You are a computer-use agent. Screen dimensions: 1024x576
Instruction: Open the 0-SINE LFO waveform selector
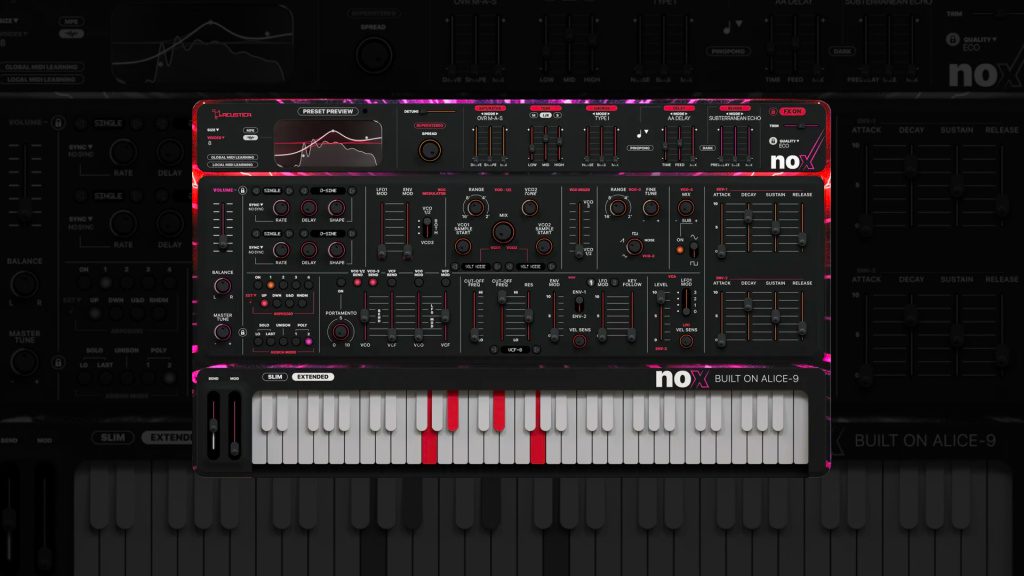coord(328,190)
